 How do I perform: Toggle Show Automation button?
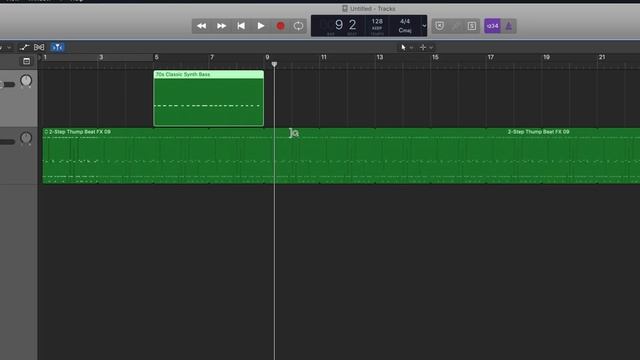[x=24, y=47]
